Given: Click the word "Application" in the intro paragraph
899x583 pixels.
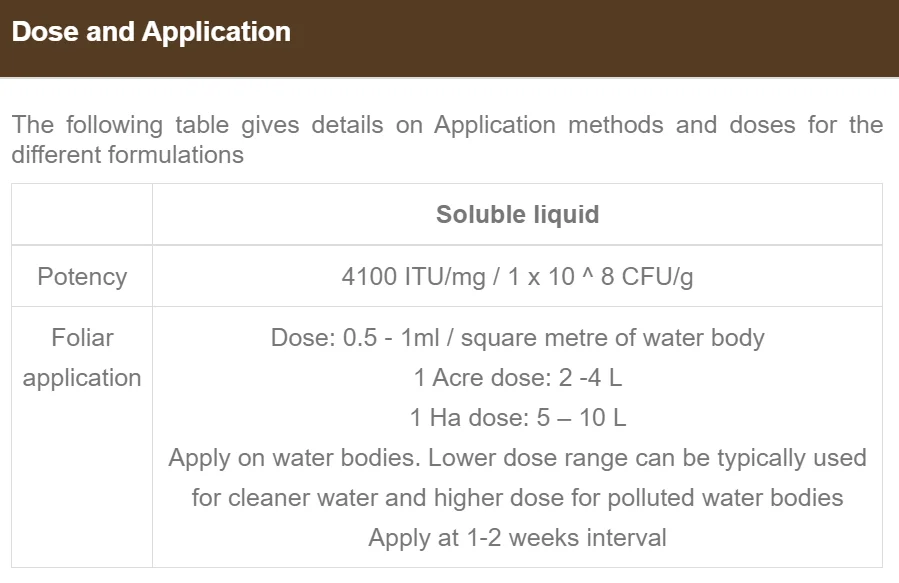Looking at the screenshot, I should click(494, 125).
